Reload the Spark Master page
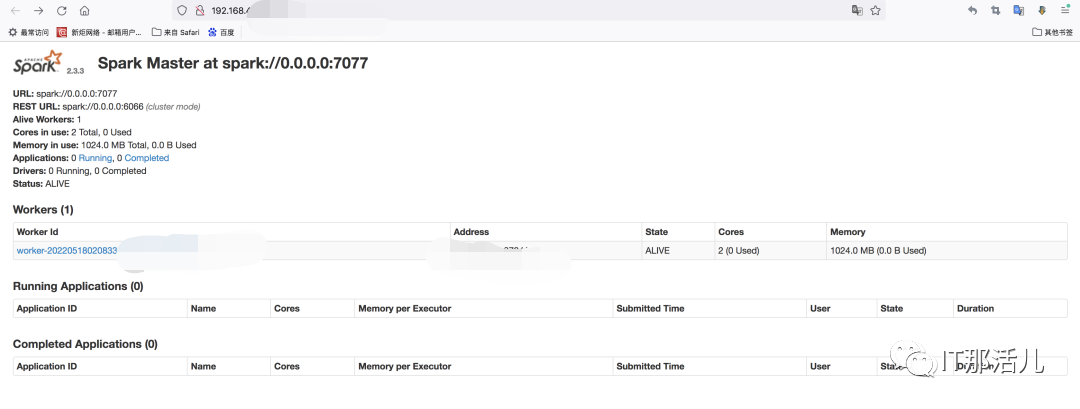Viewport: 1080px width, 409px height. 61,10
